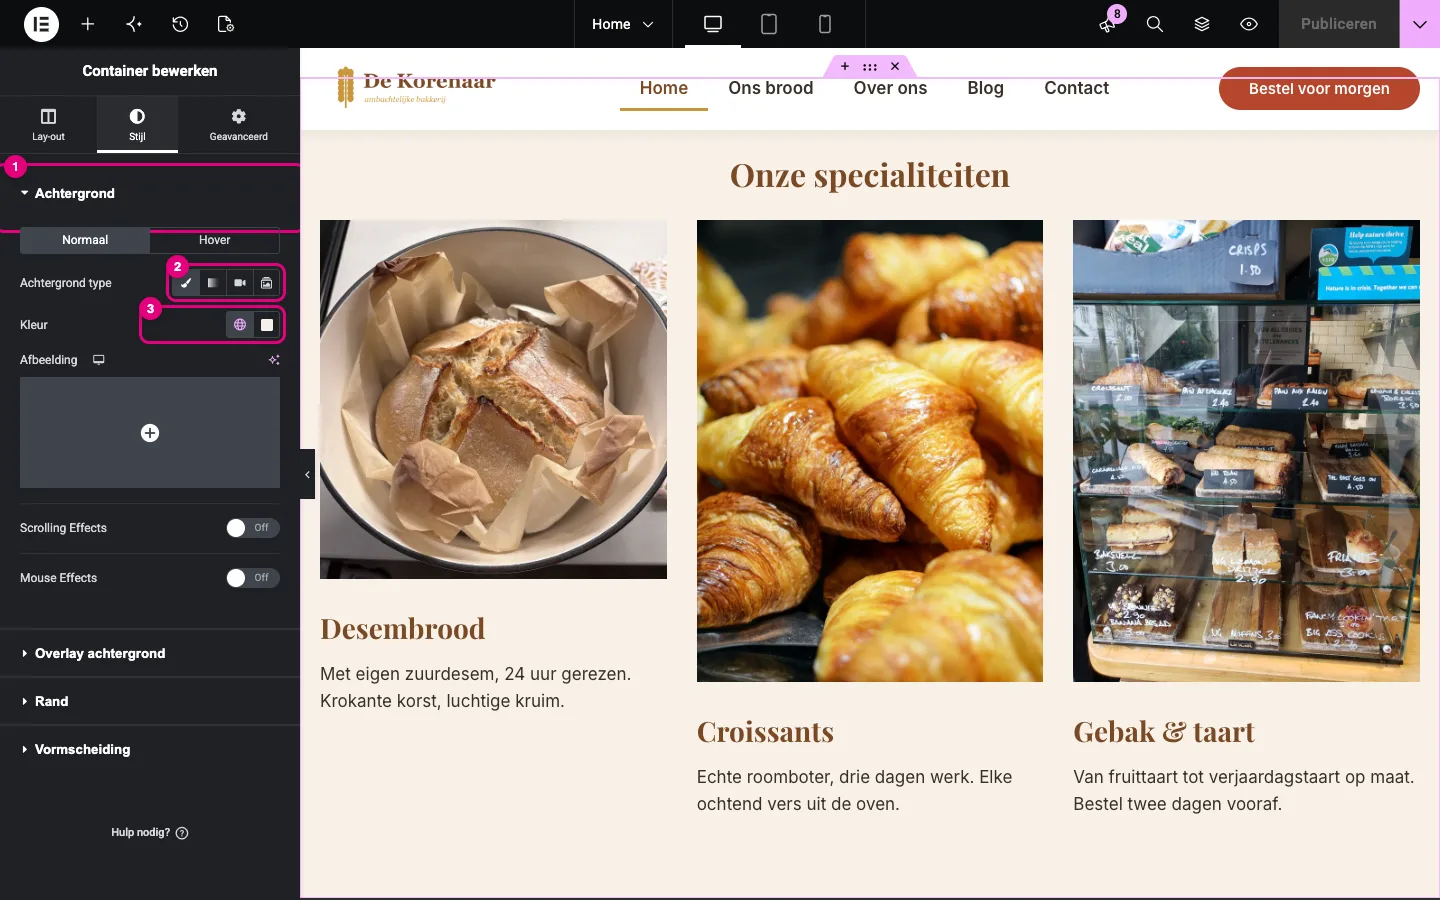This screenshot has width=1440, height=900.
Task: Open the history icon in top bar
Action: 180,24
